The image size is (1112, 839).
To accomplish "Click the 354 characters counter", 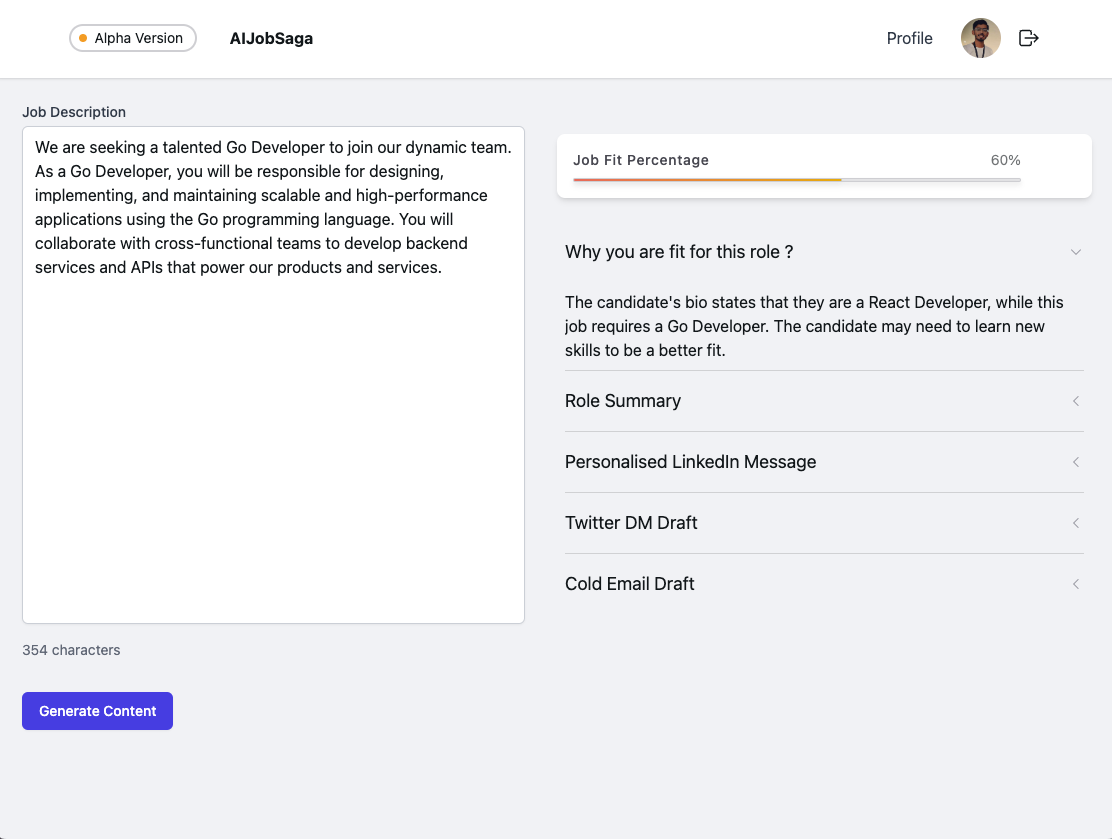I will pyautogui.click(x=71, y=650).
